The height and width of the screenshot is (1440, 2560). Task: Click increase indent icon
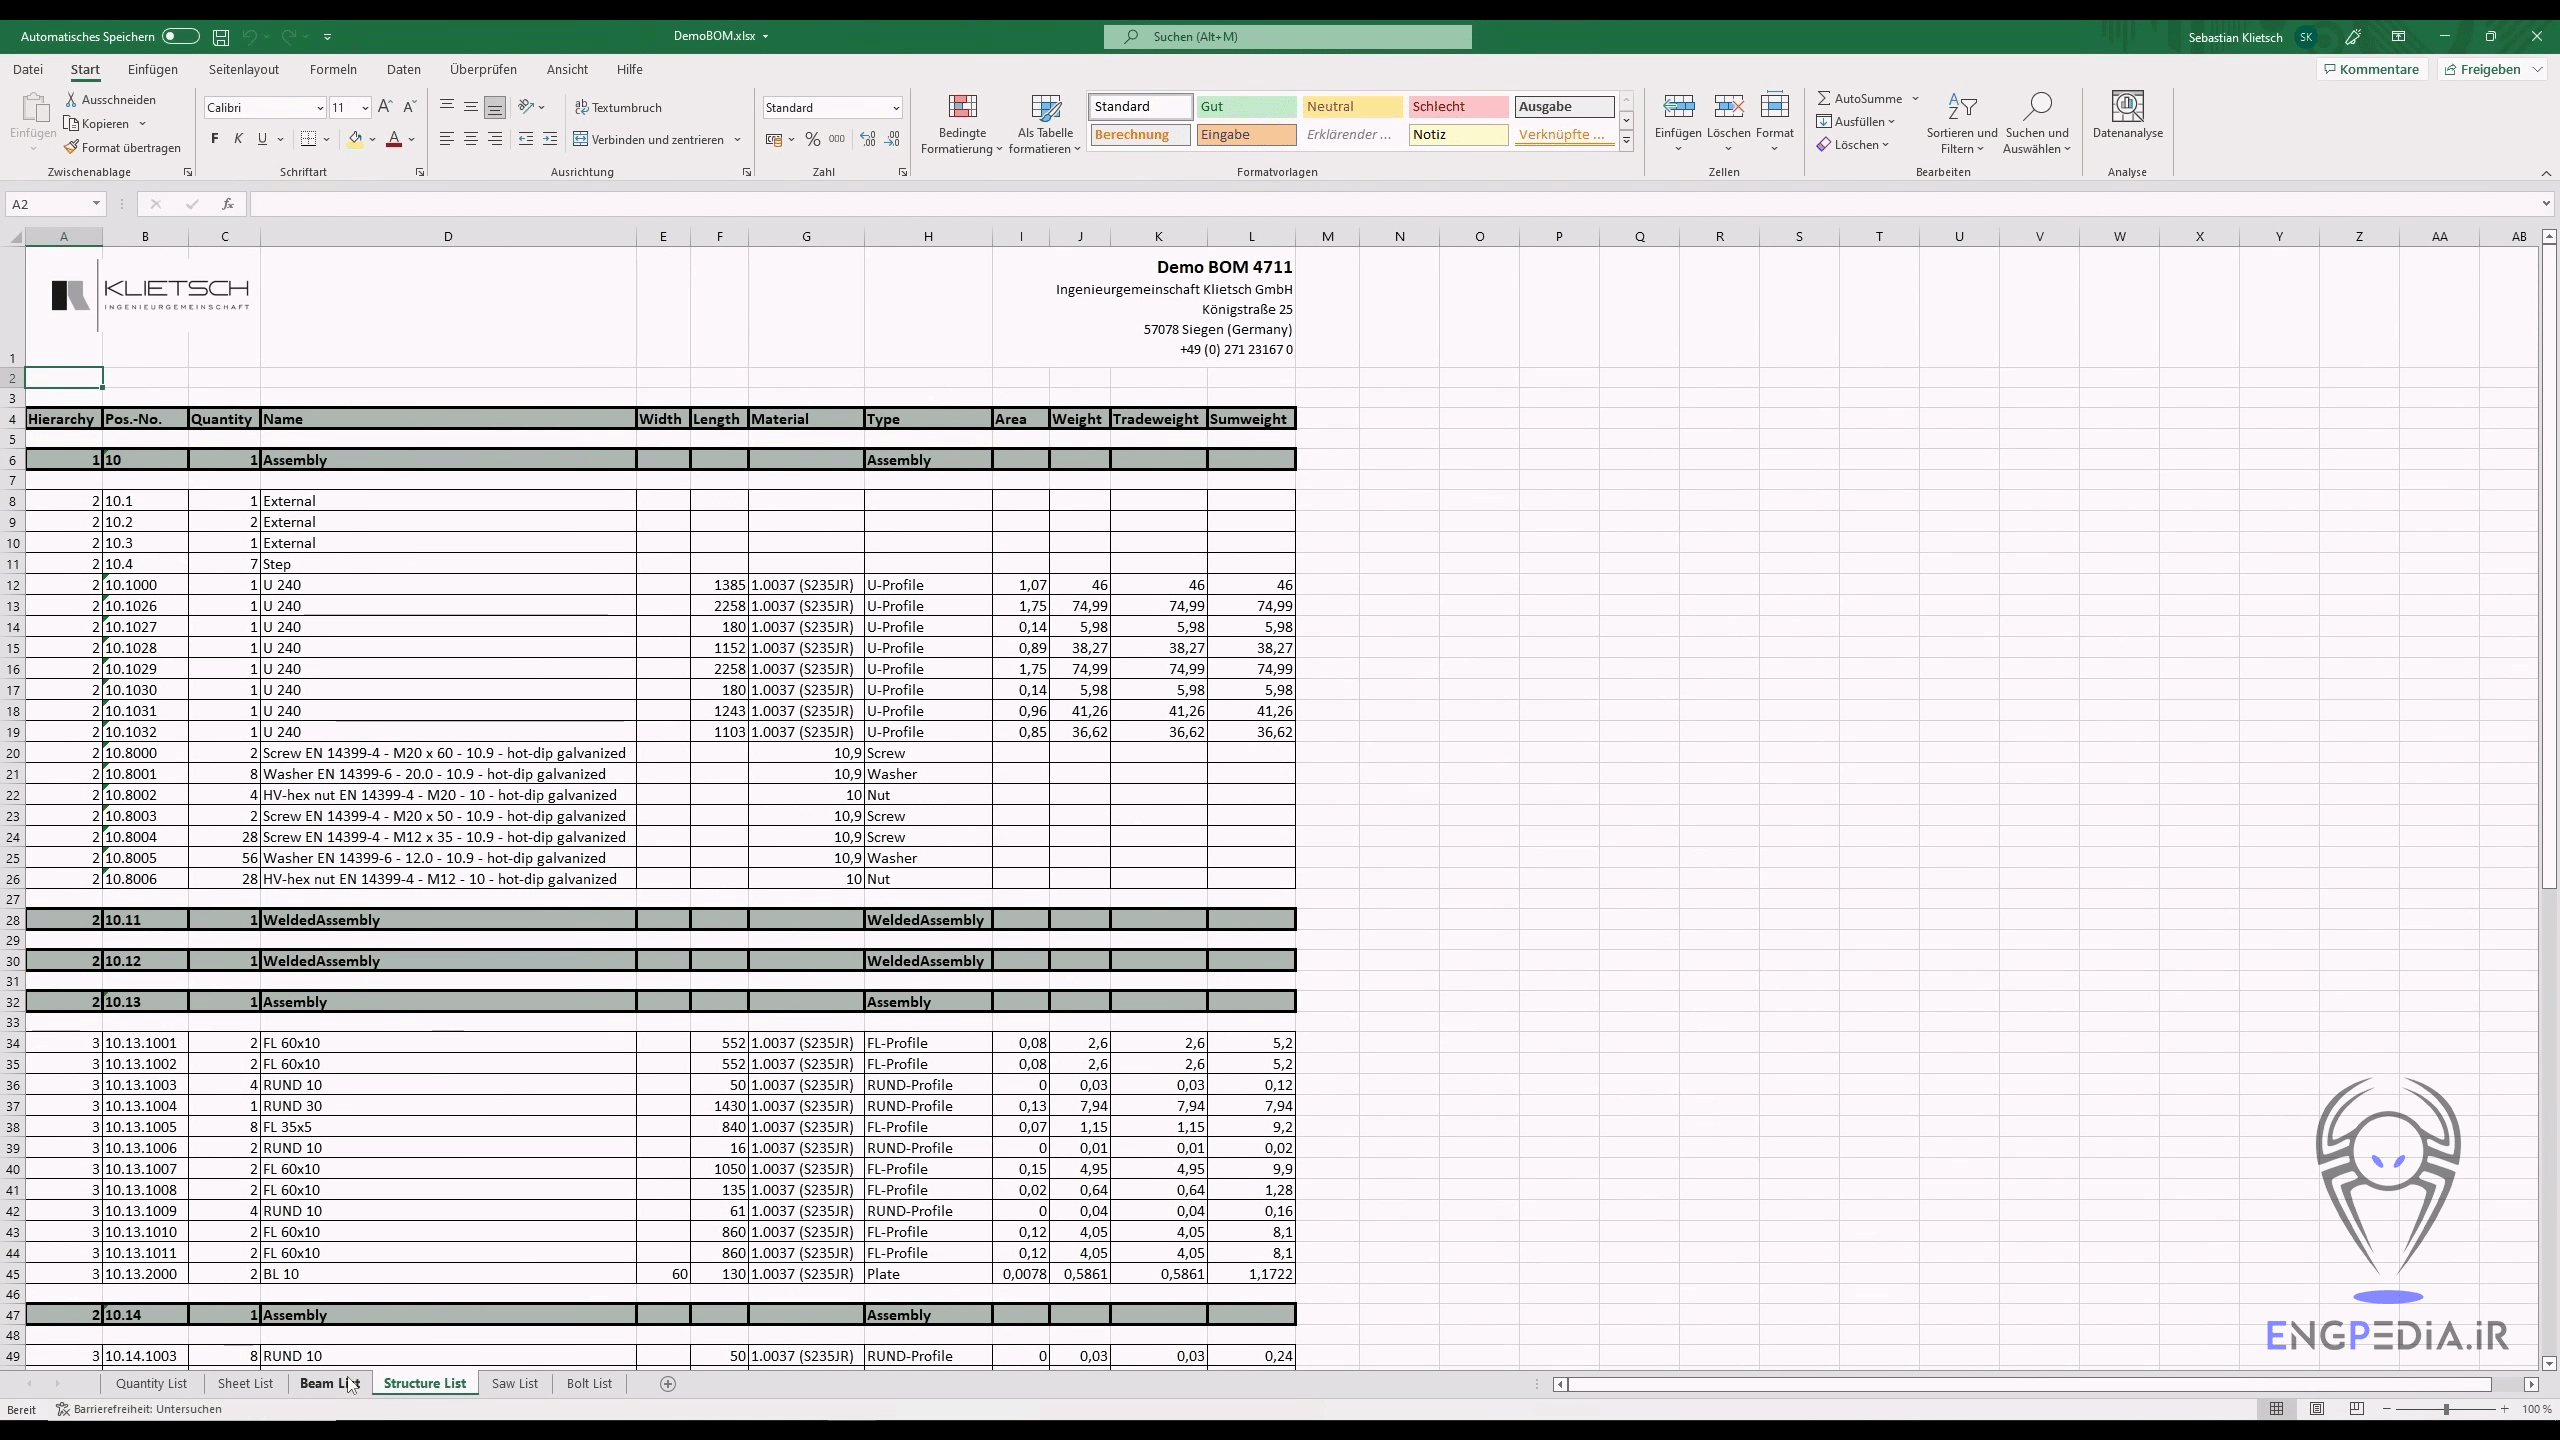(x=550, y=139)
